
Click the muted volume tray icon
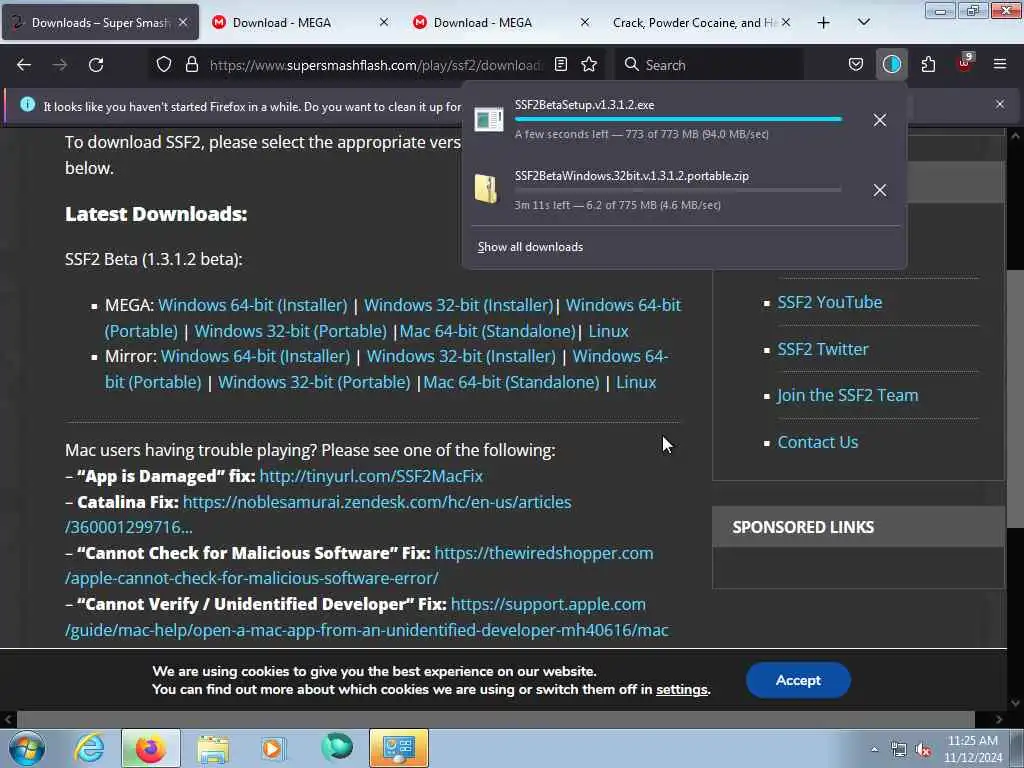tap(923, 750)
